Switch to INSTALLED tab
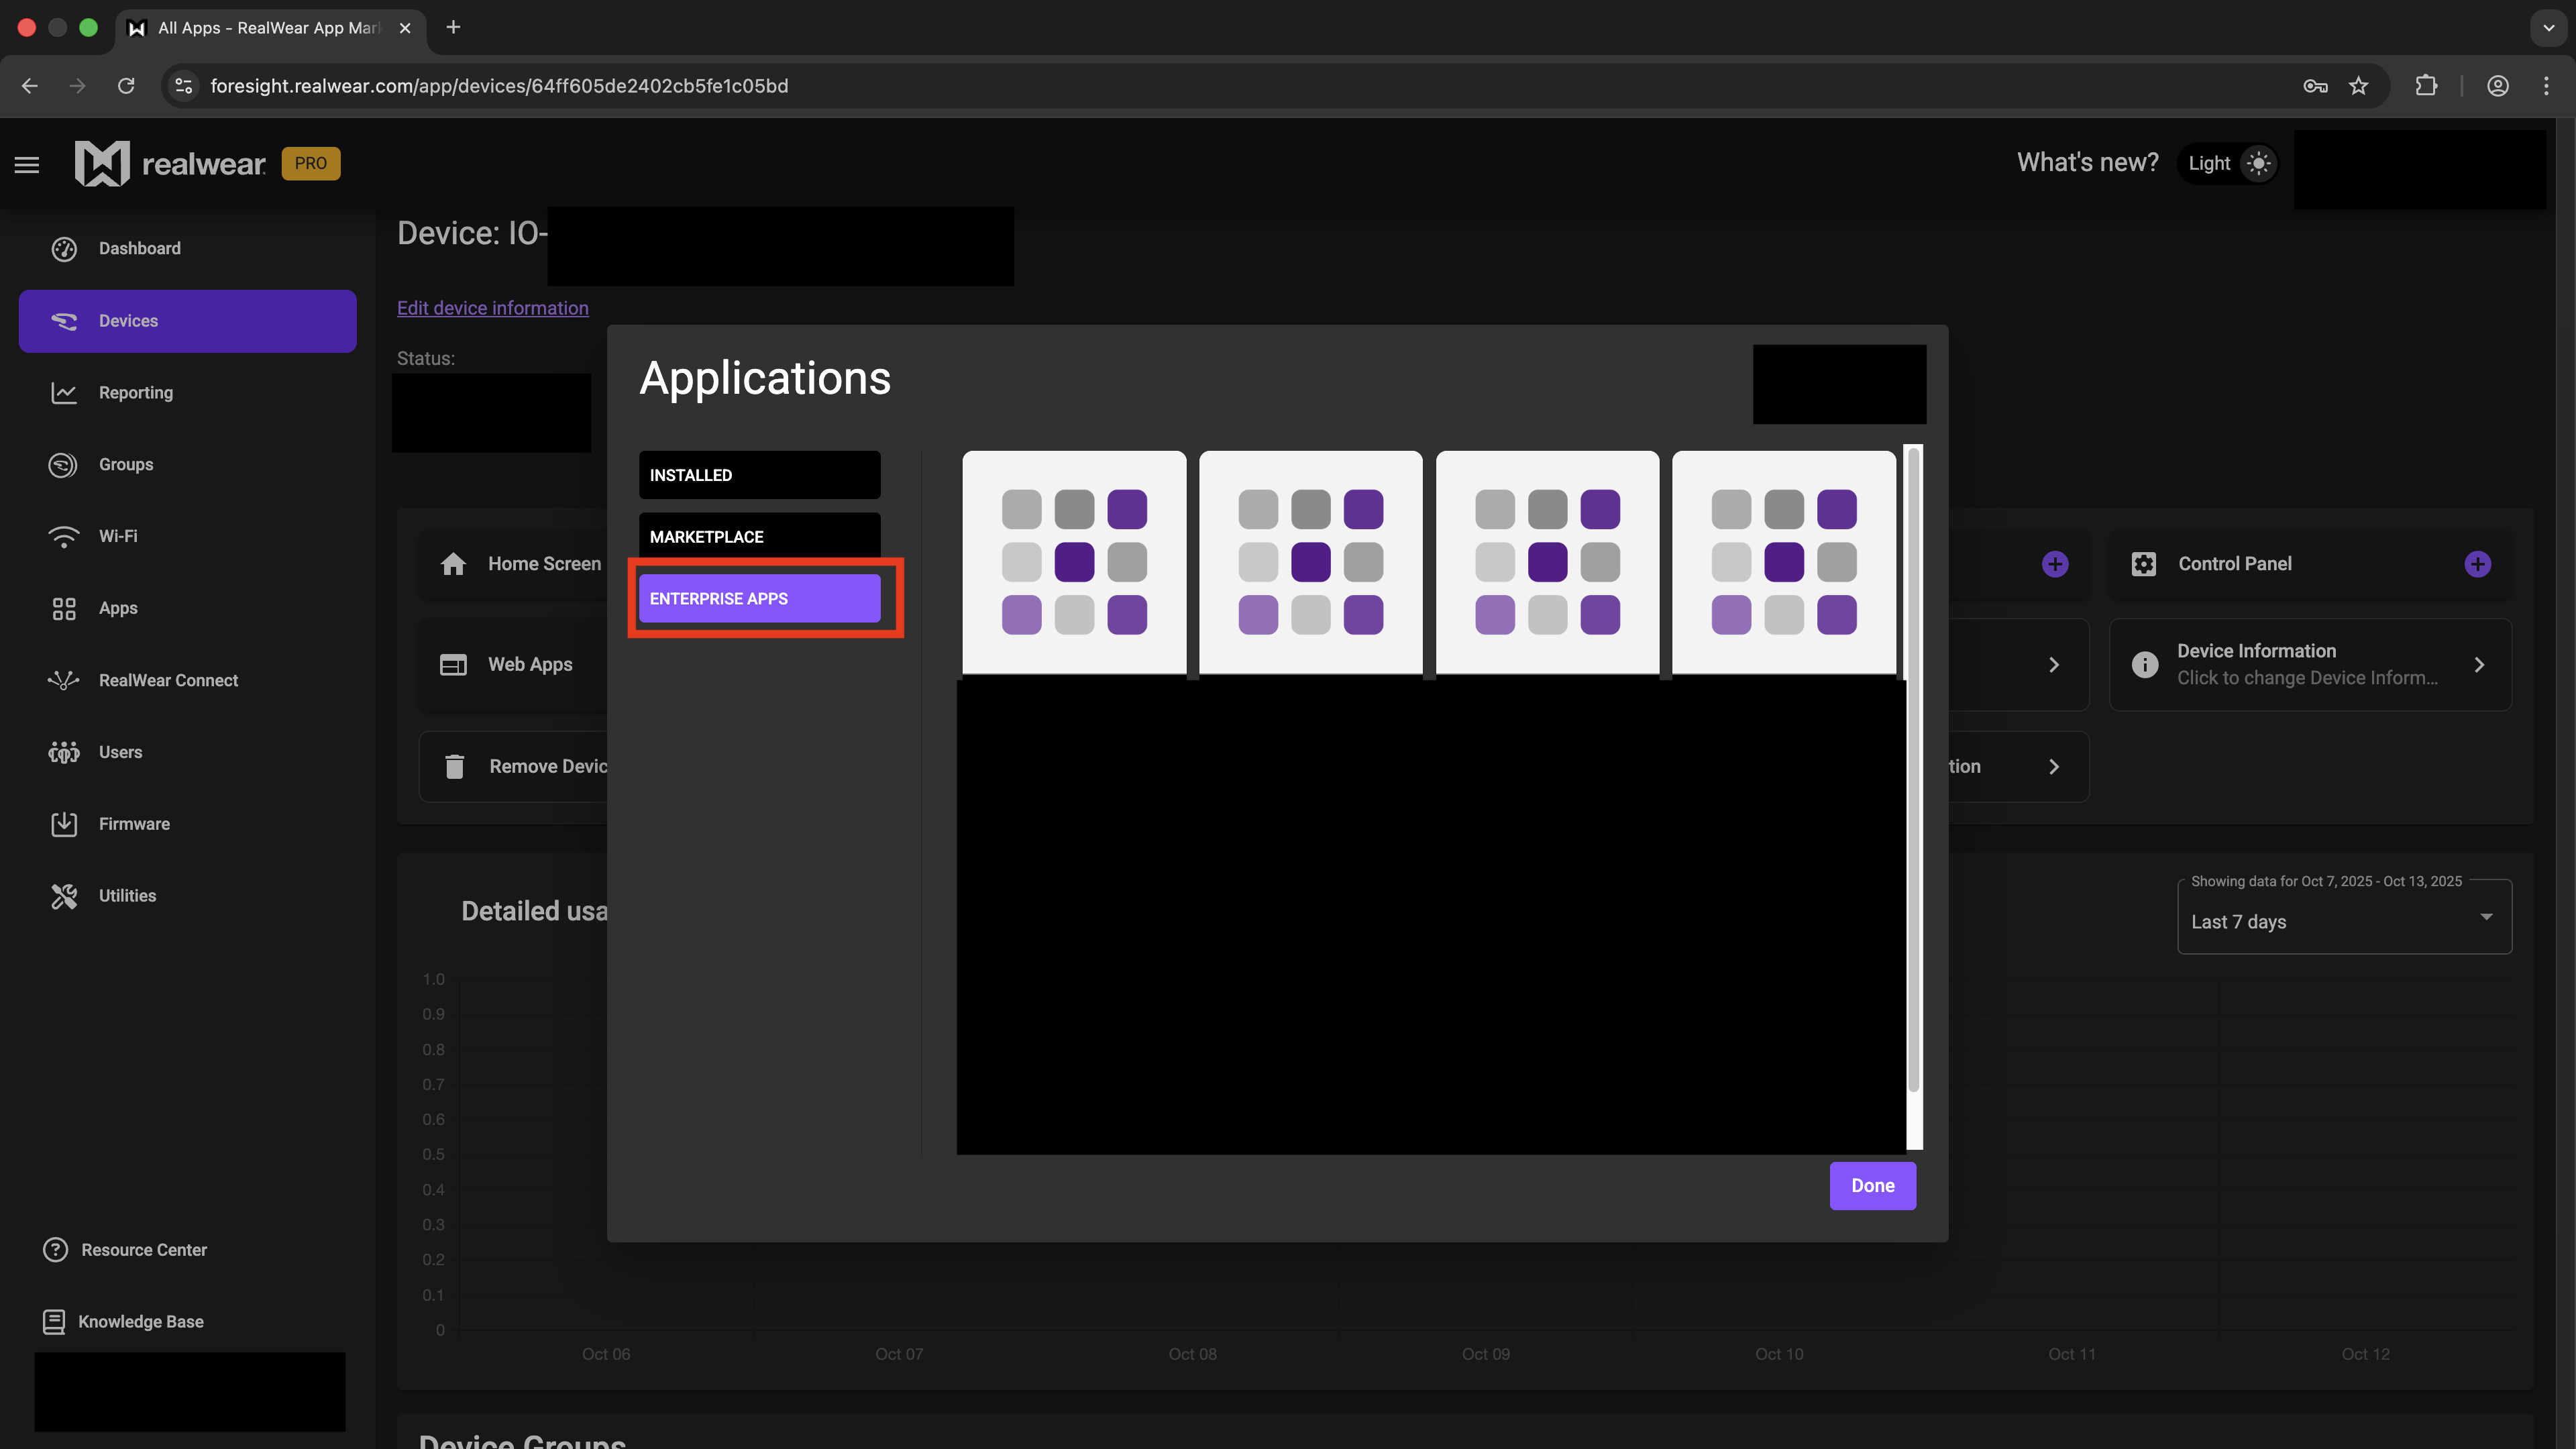This screenshot has width=2576, height=1449. [760, 475]
